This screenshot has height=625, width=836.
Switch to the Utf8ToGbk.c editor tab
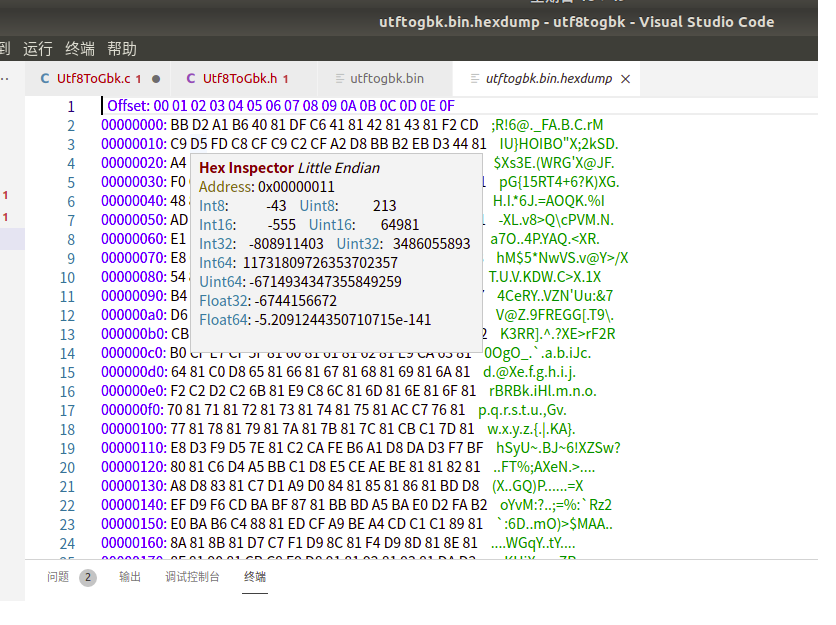pos(95,78)
